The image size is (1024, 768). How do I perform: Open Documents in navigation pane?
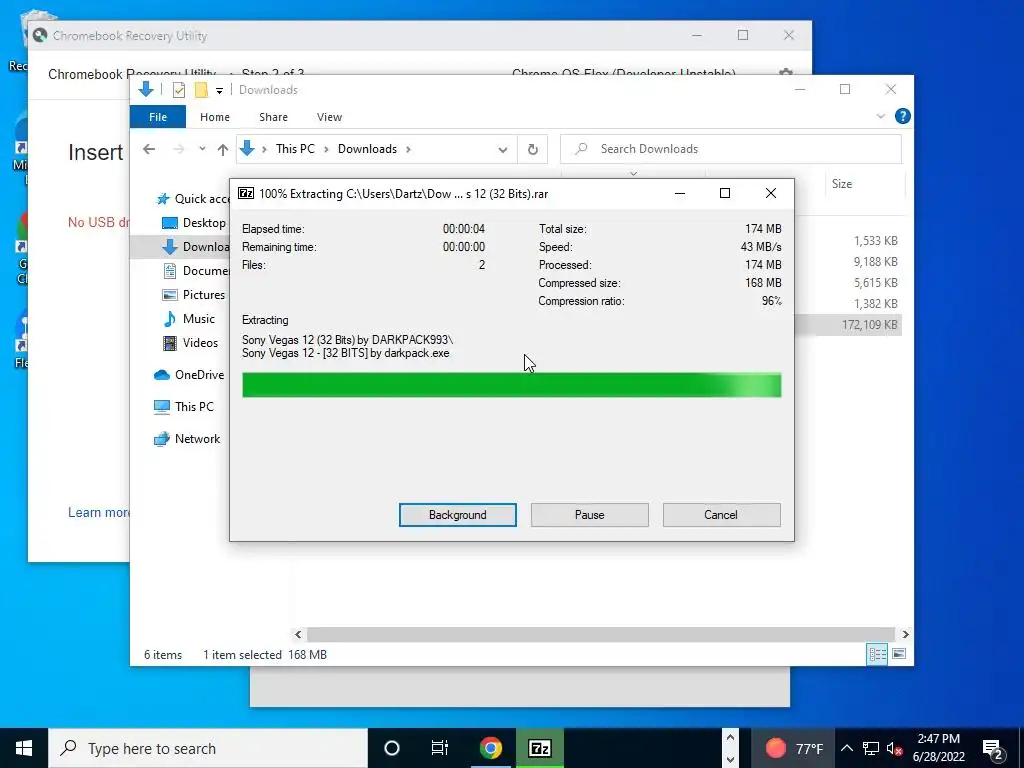click(x=196, y=270)
